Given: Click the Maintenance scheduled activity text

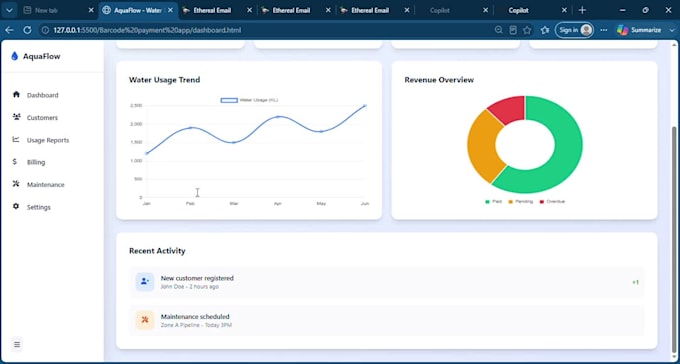Looking at the screenshot, I should tap(195, 317).
